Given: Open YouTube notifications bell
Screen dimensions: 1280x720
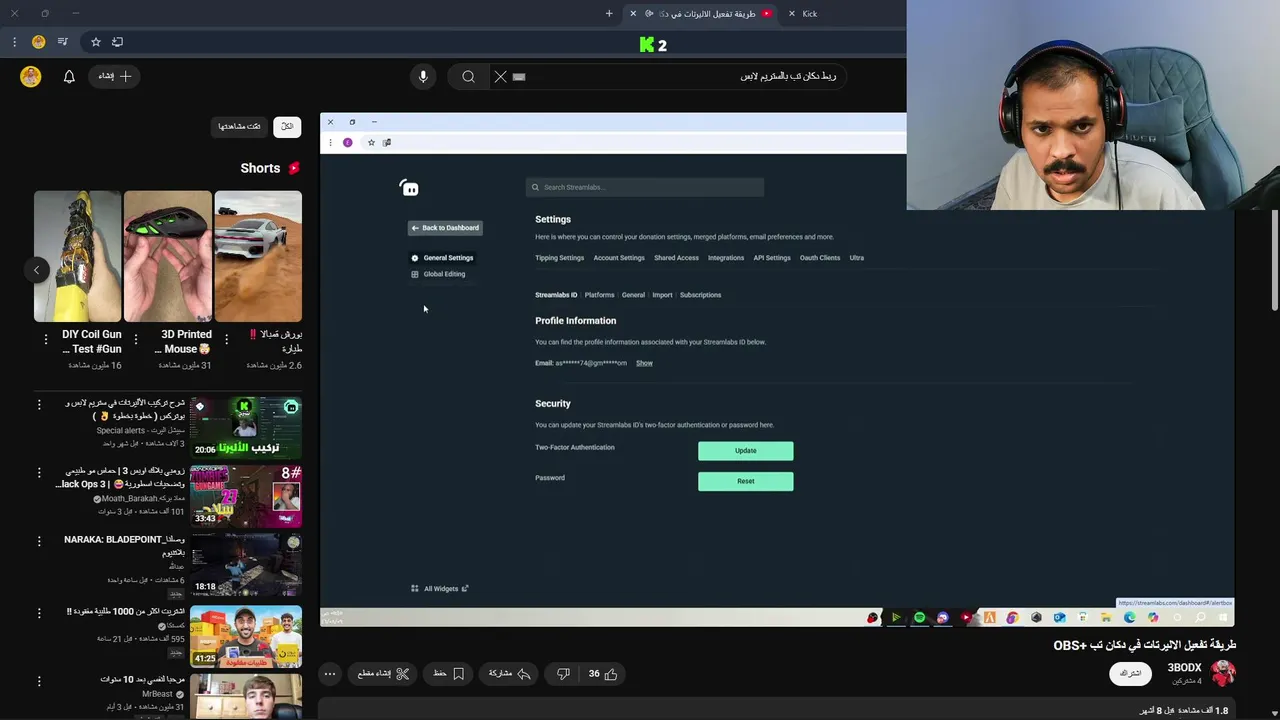Looking at the screenshot, I should [x=69, y=76].
